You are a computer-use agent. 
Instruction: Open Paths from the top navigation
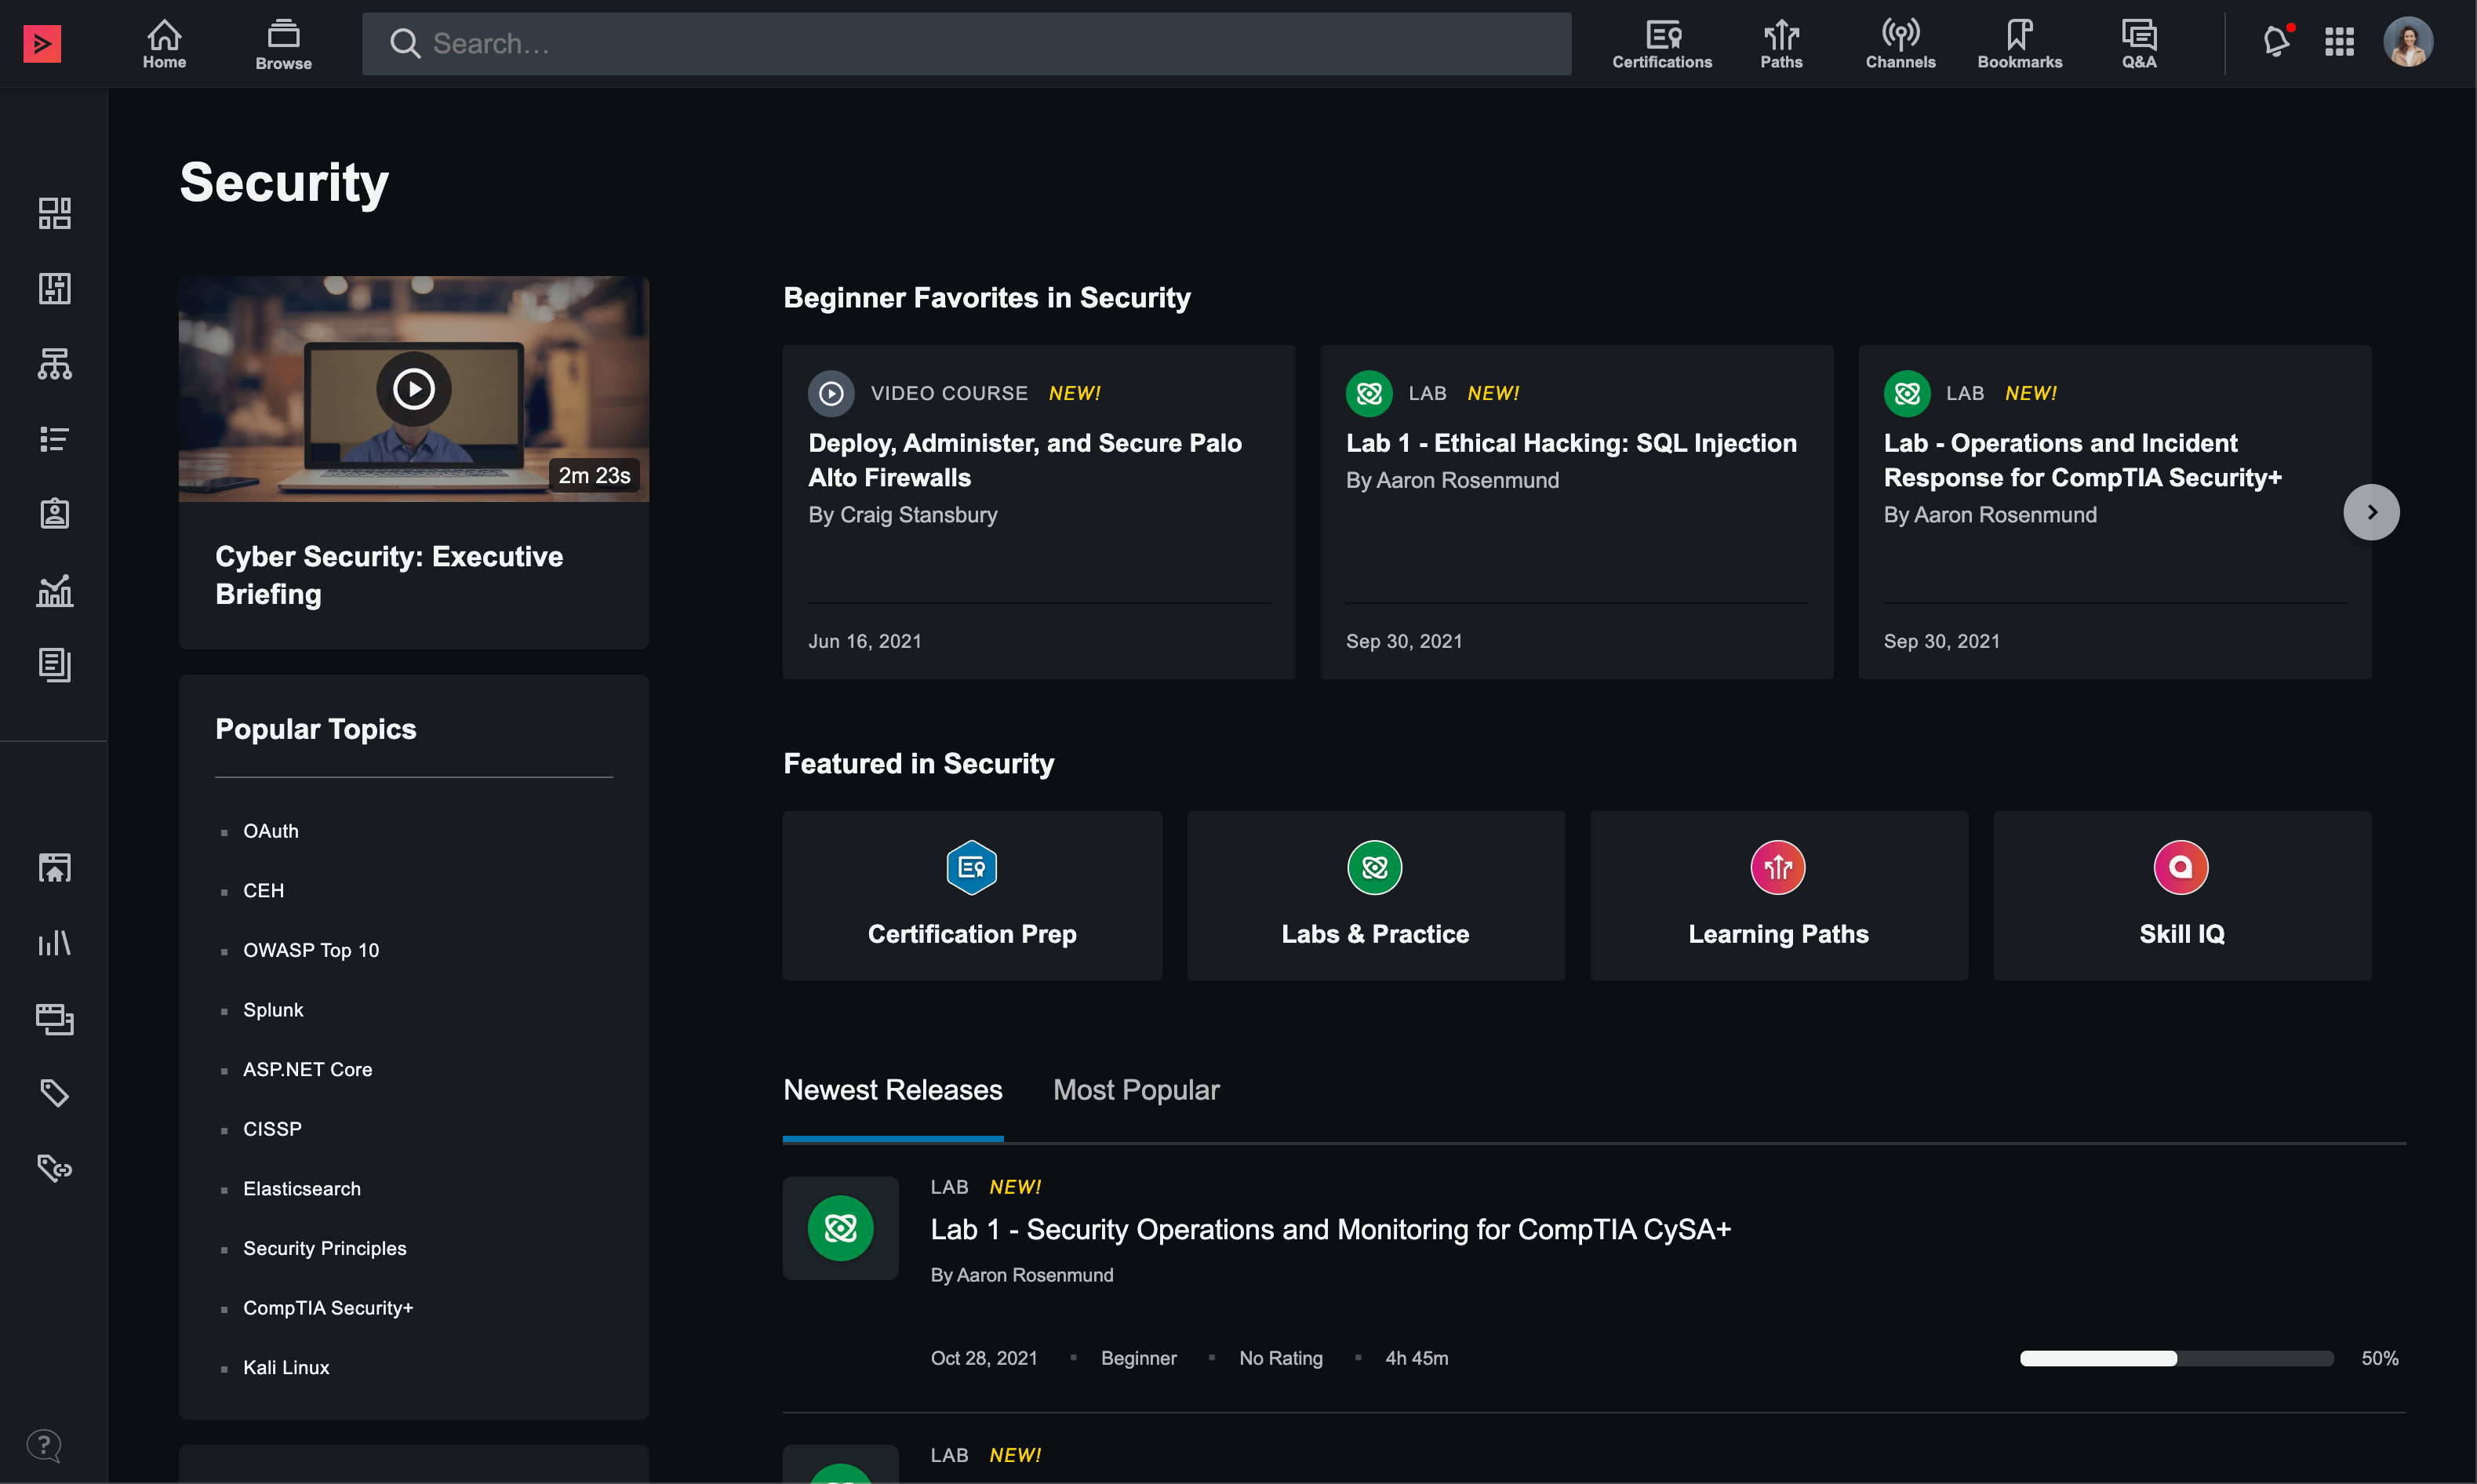(x=1781, y=44)
